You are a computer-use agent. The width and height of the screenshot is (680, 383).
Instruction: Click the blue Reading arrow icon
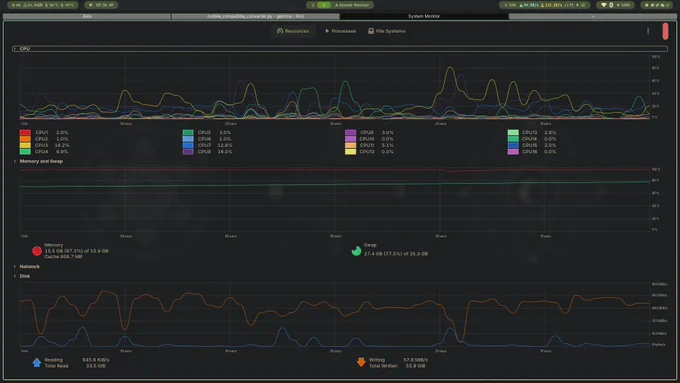click(37, 363)
